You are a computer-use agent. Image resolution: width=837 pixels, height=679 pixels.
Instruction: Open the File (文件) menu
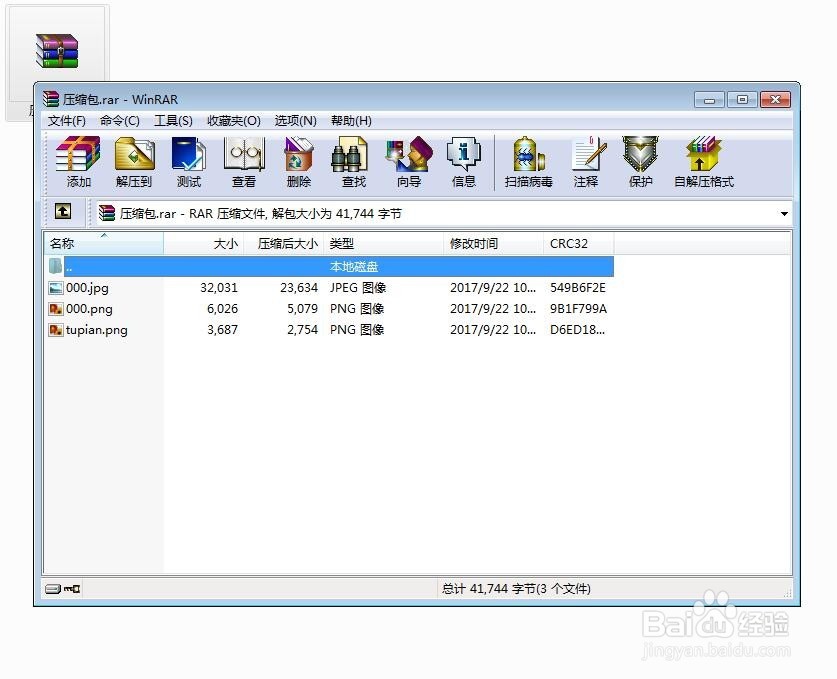pos(67,121)
